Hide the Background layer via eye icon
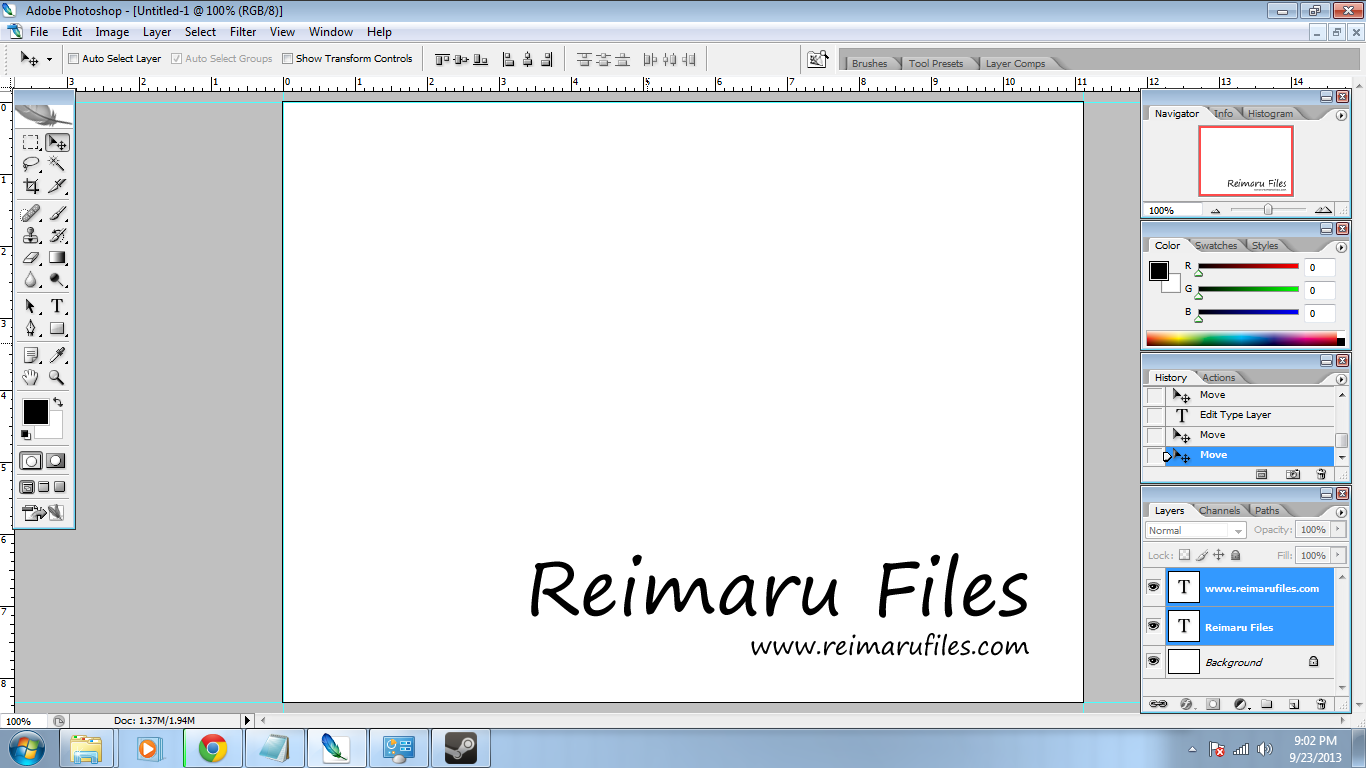 click(x=1153, y=661)
